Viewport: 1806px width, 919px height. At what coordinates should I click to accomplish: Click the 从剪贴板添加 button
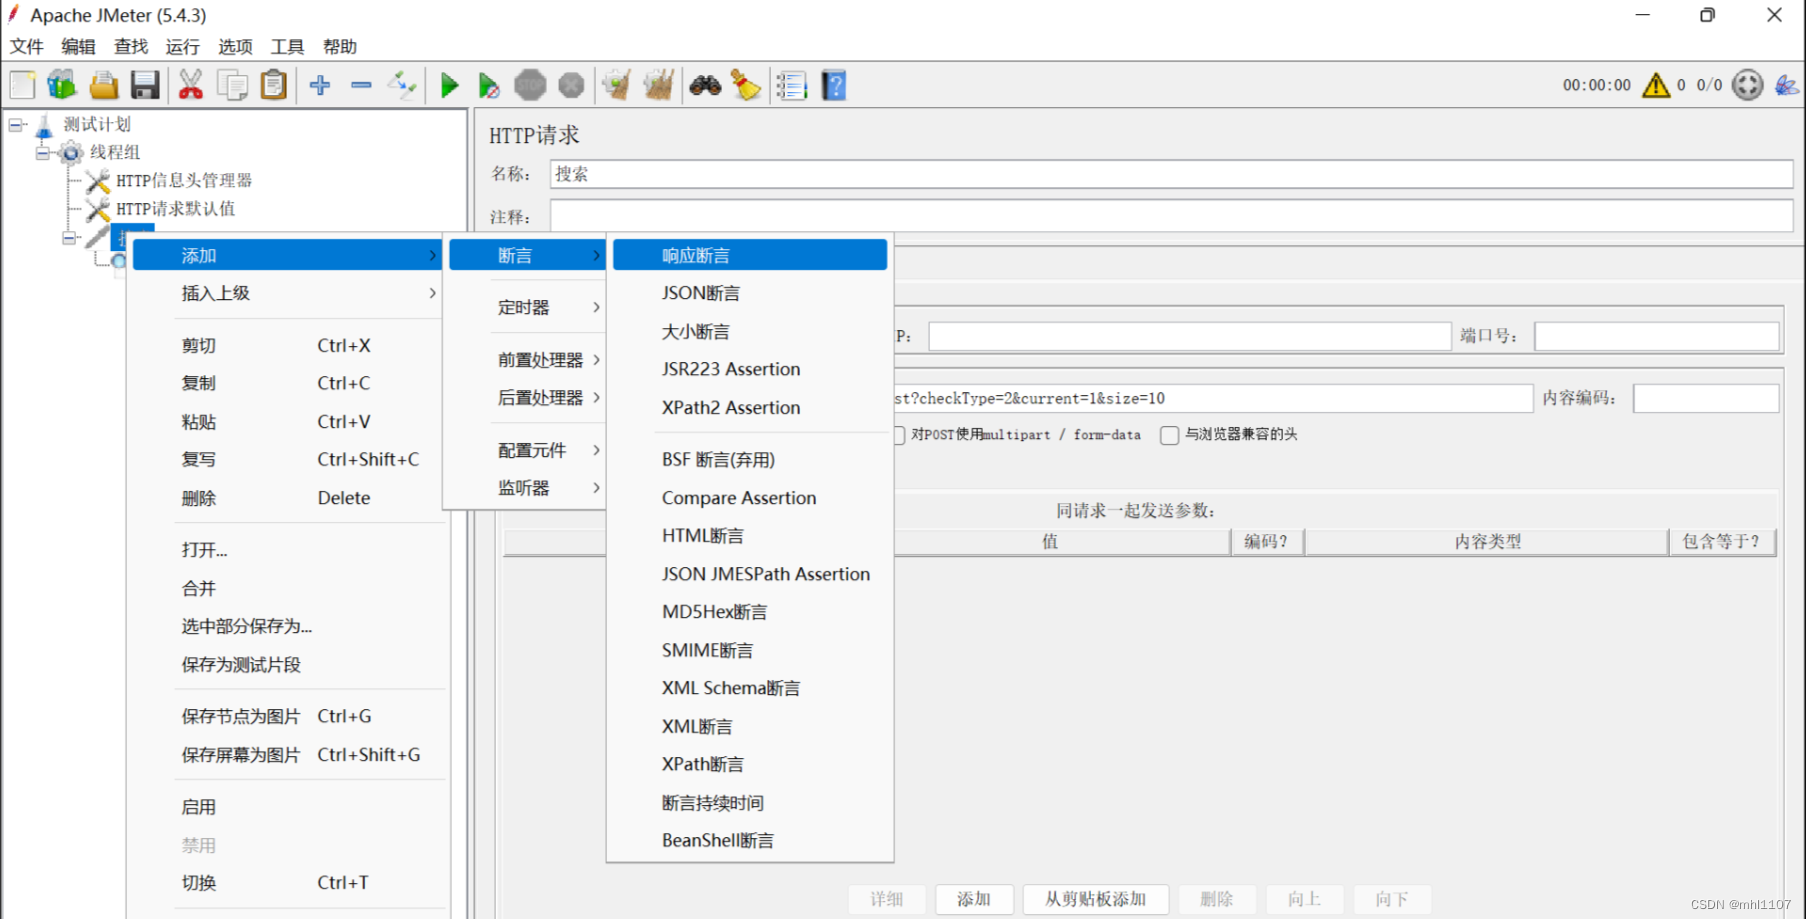(x=1095, y=899)
